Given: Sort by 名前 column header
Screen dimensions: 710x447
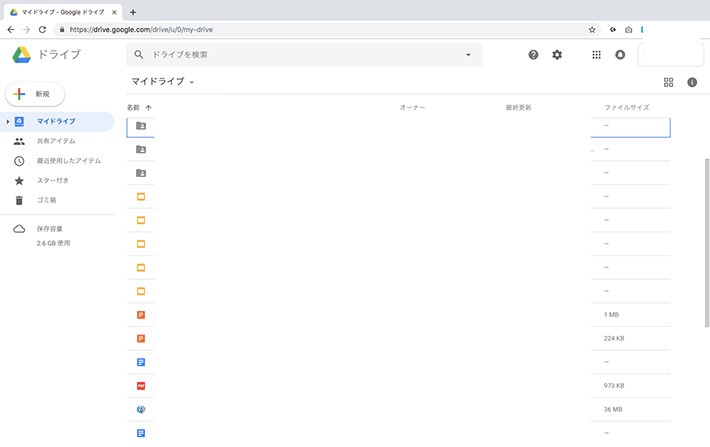Looking at the screenshot, I should point(133,108).
